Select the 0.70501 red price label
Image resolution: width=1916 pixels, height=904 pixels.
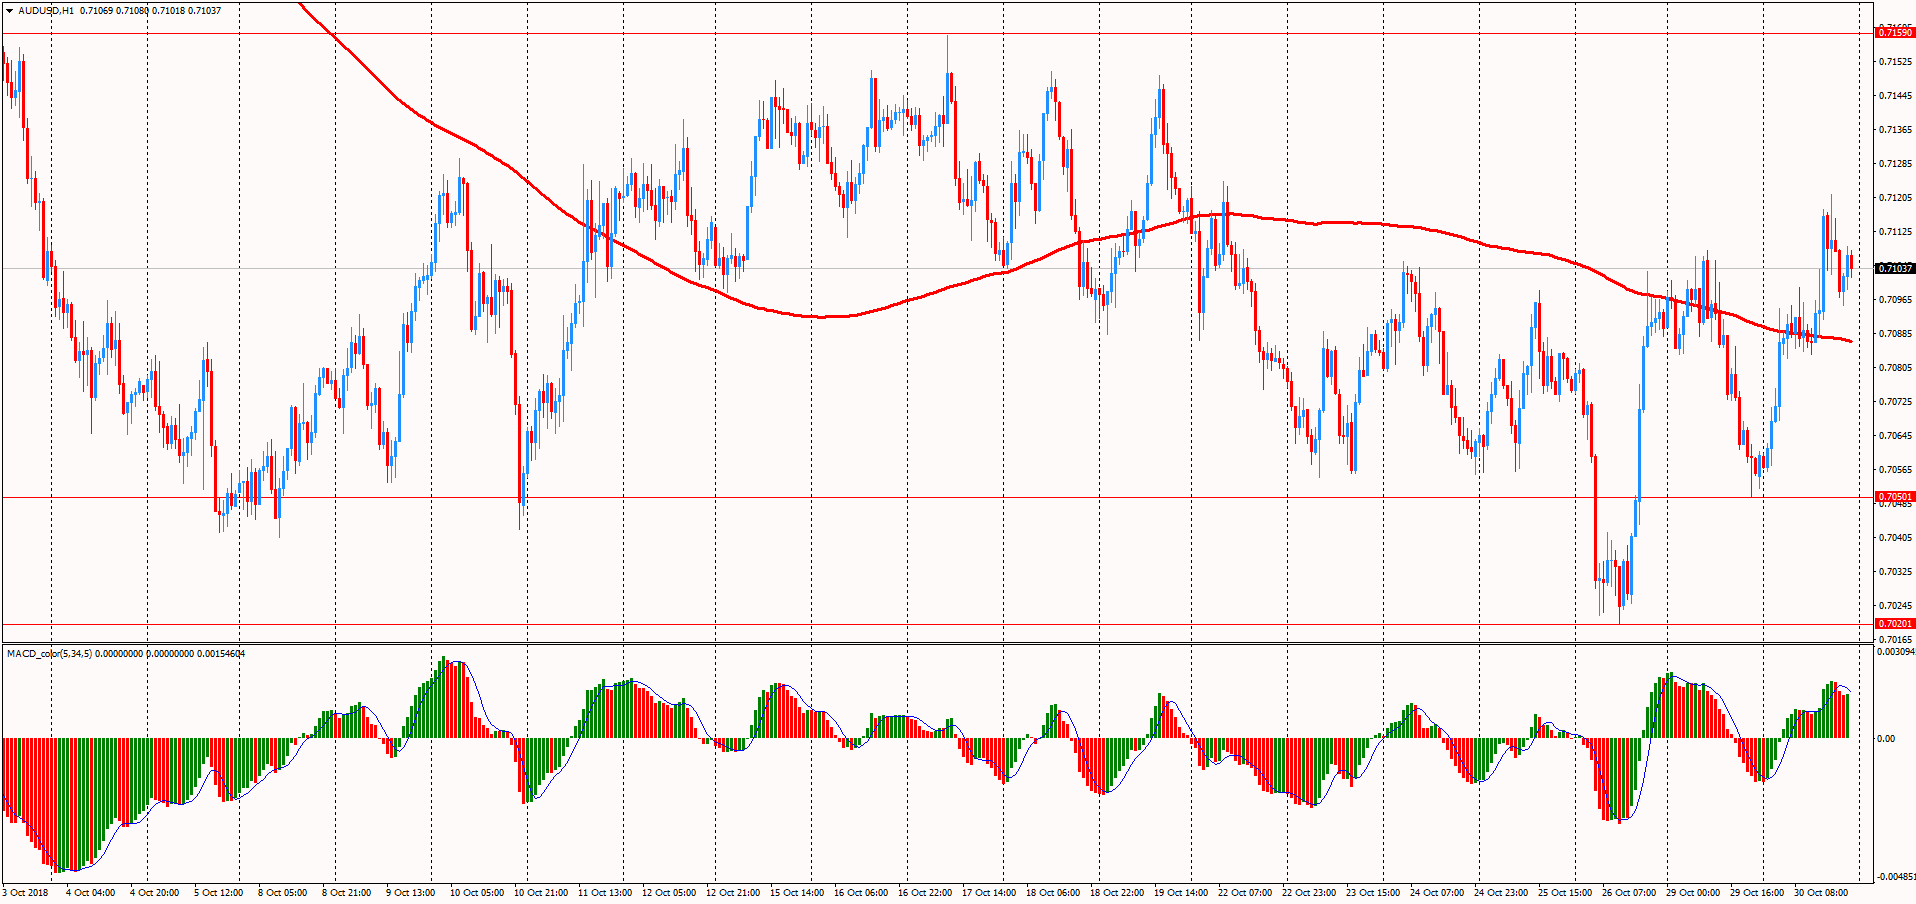tap(1894, 496)
